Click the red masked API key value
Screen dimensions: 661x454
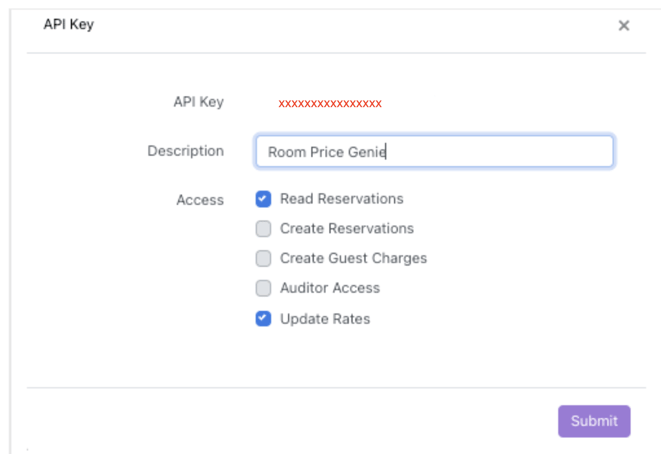tap(330, 103)
